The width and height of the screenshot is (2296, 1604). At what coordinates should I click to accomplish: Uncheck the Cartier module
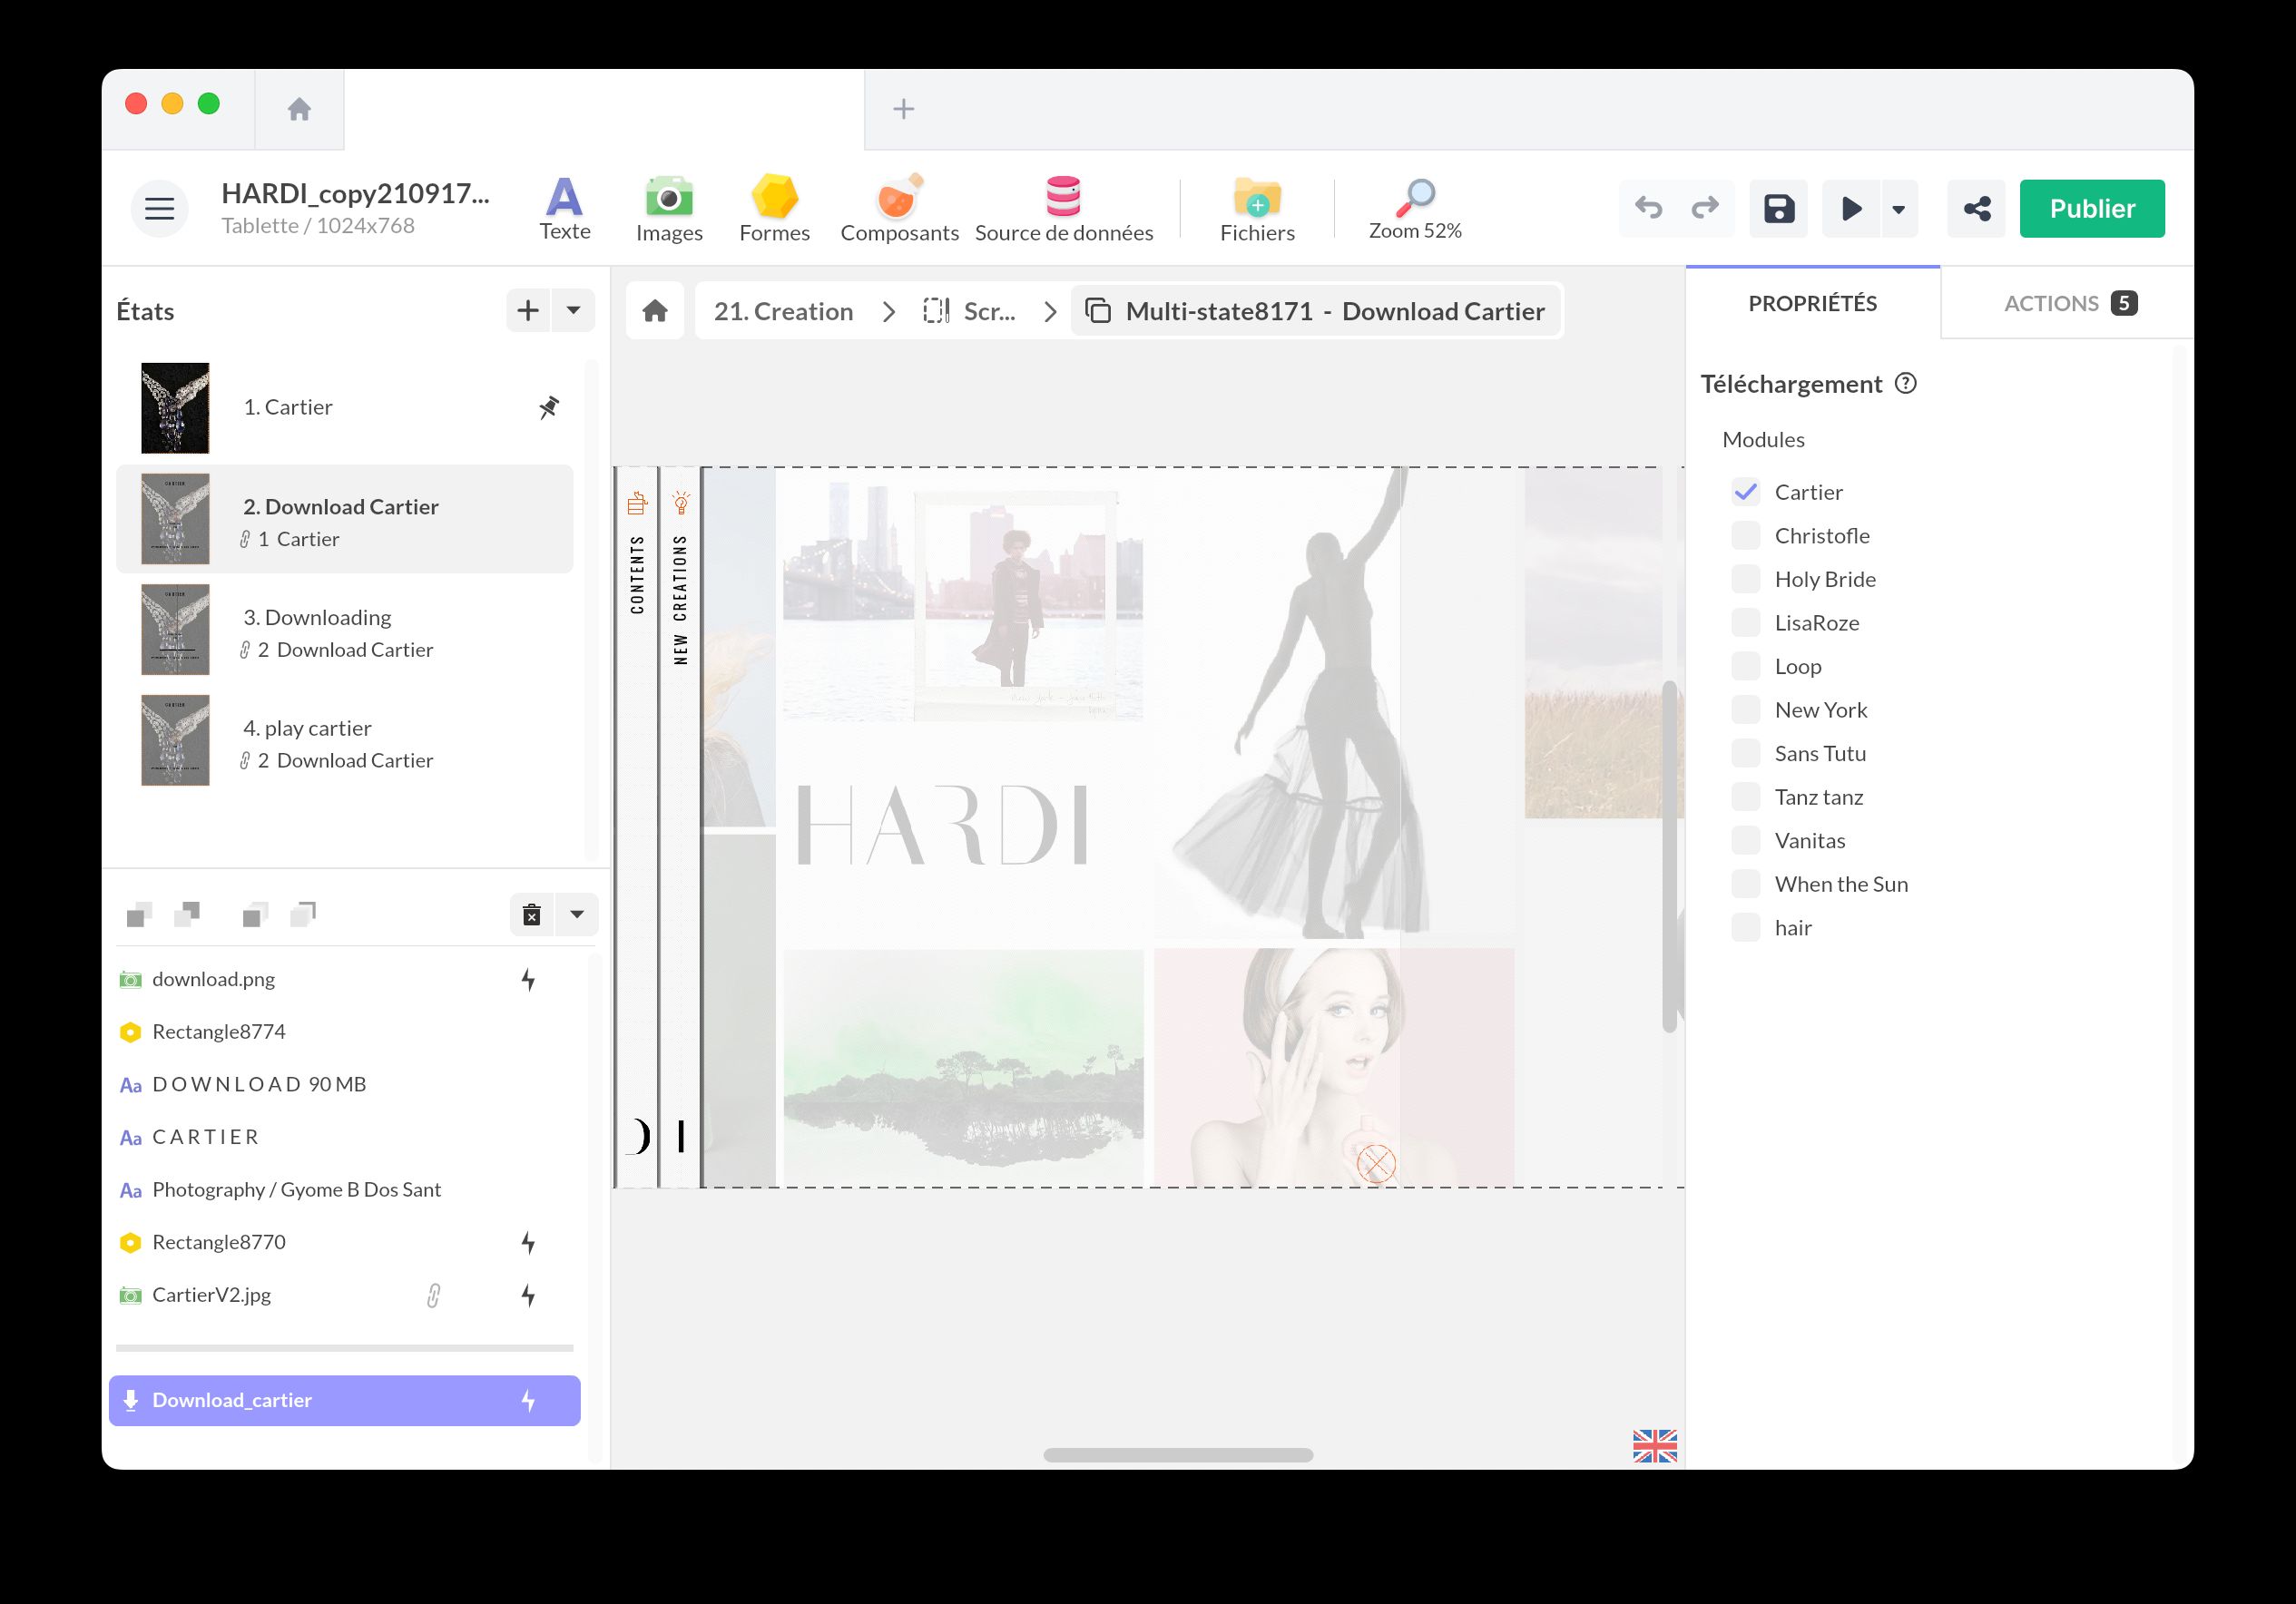click(x=1746, y=492)
